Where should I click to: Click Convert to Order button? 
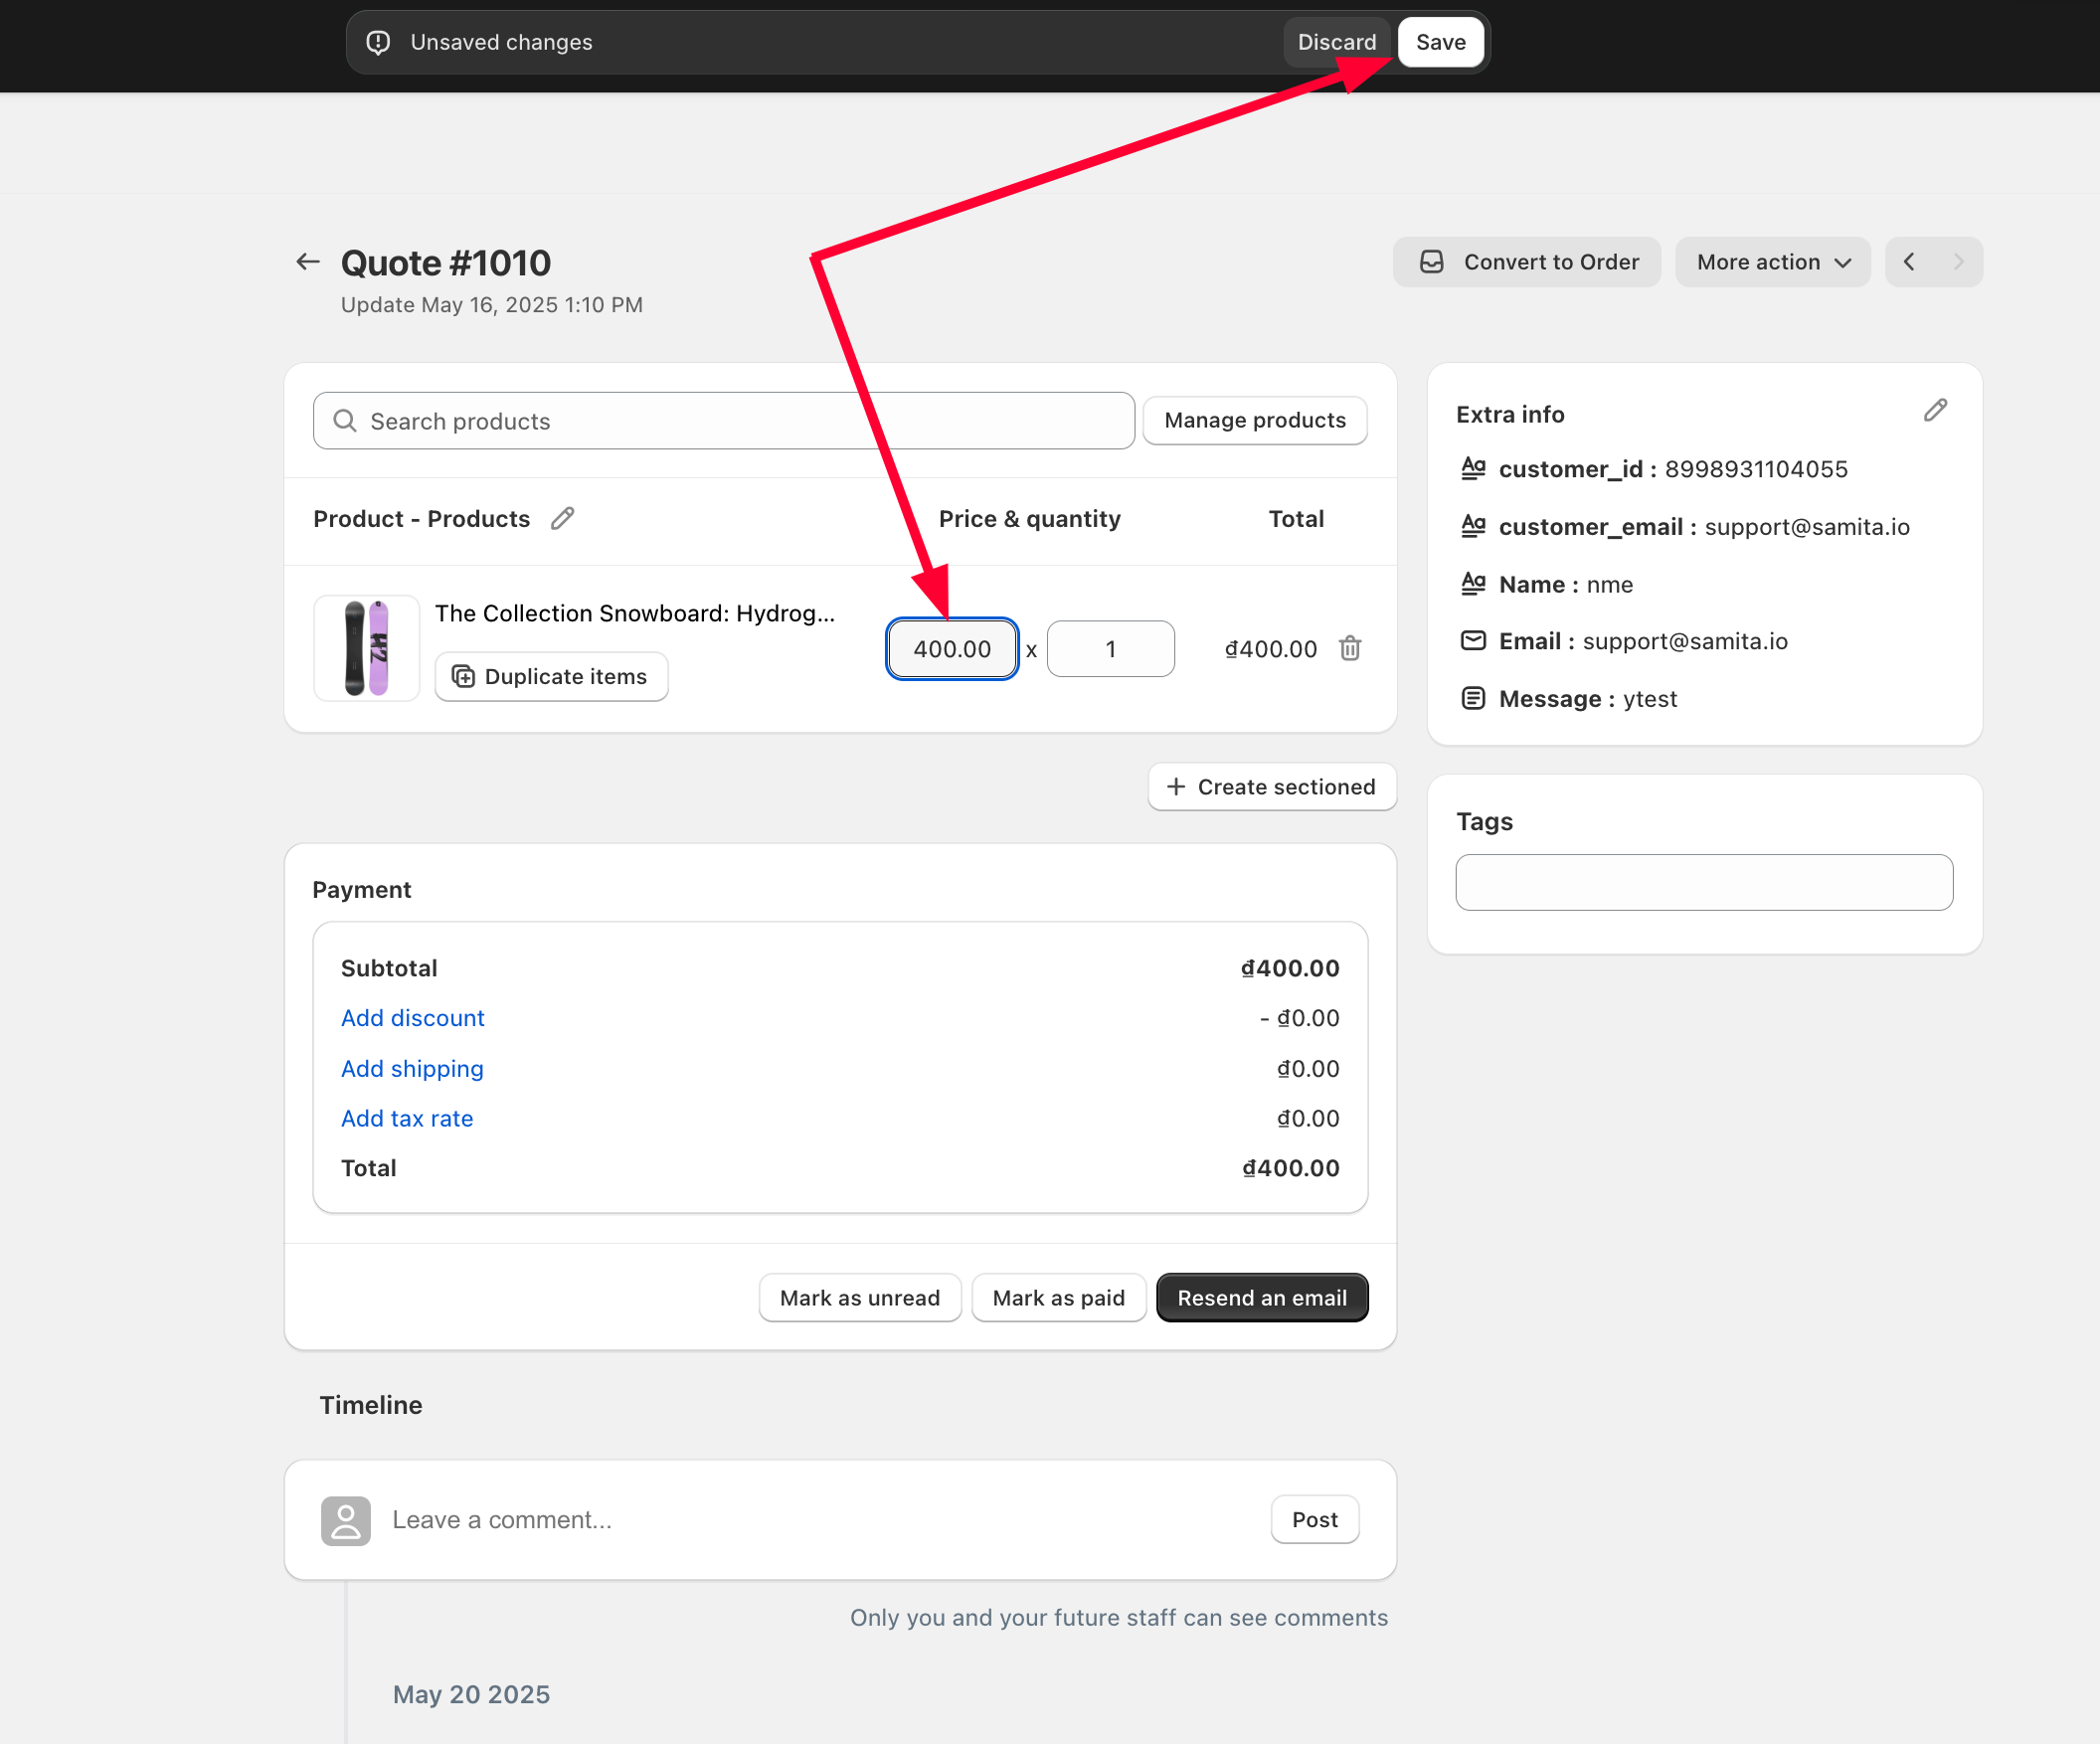(1527, 262)
